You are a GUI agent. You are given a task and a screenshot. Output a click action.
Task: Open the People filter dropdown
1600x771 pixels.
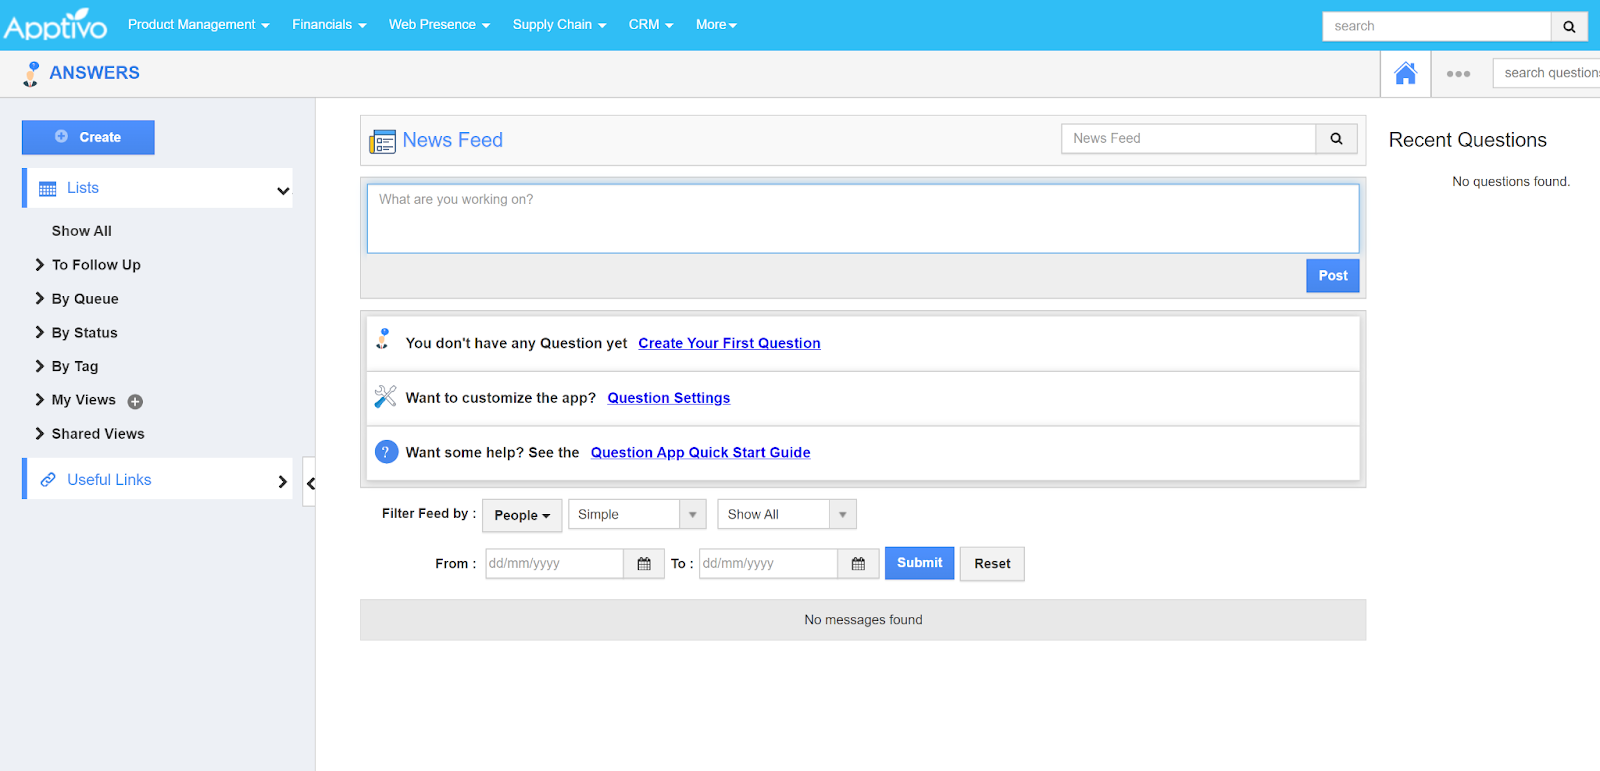click(521, 515)
